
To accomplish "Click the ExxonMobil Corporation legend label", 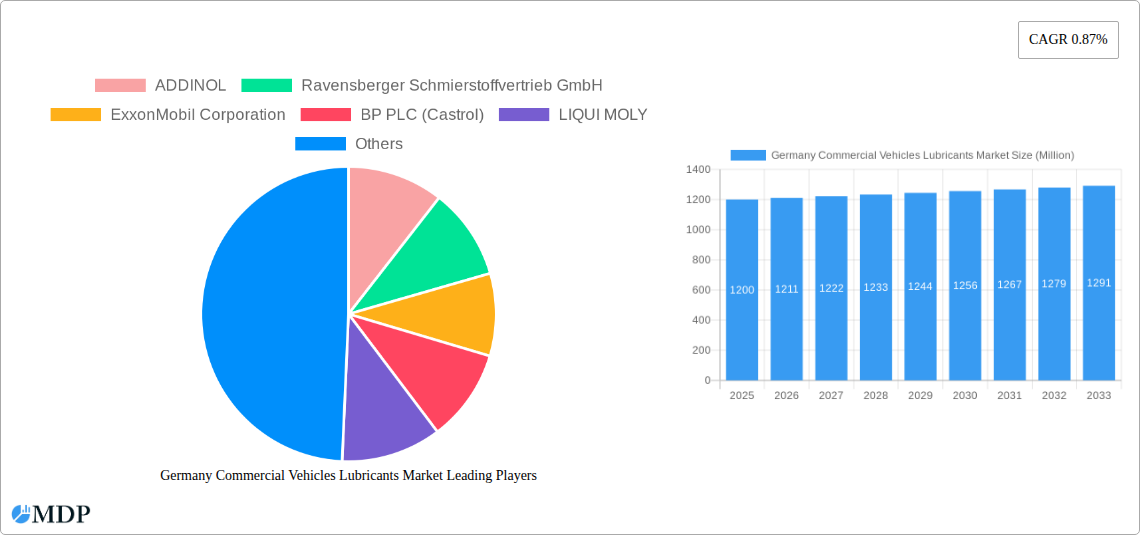I will coord(198,115).
